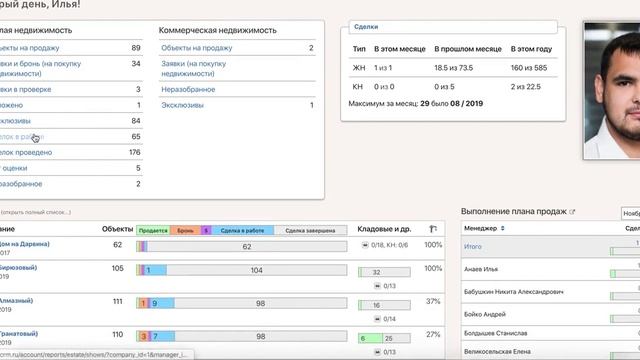Click КН yearly value 2 из 22.5

526,87
